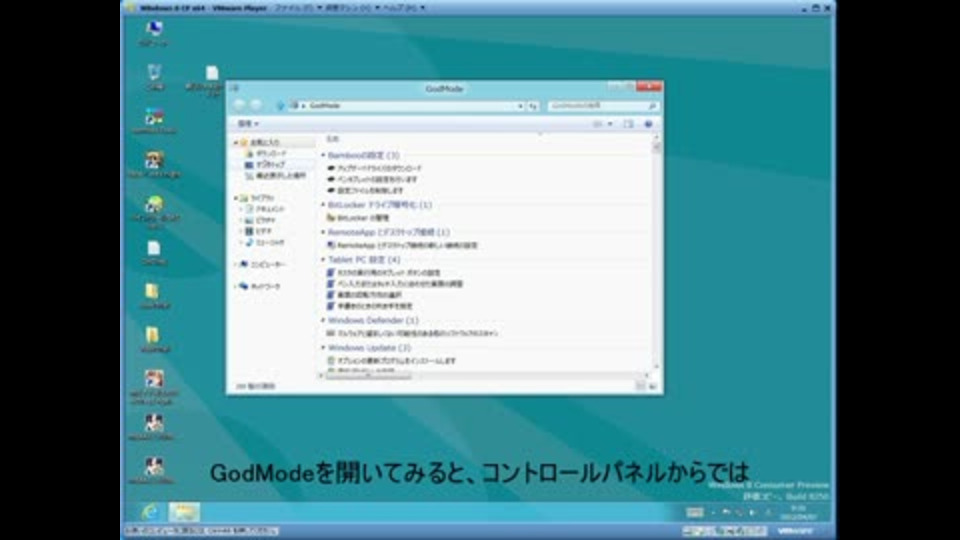This screenshot has width=960, height=540.
Task: Click the volume icon in the system tray
Action: [753, 512]
